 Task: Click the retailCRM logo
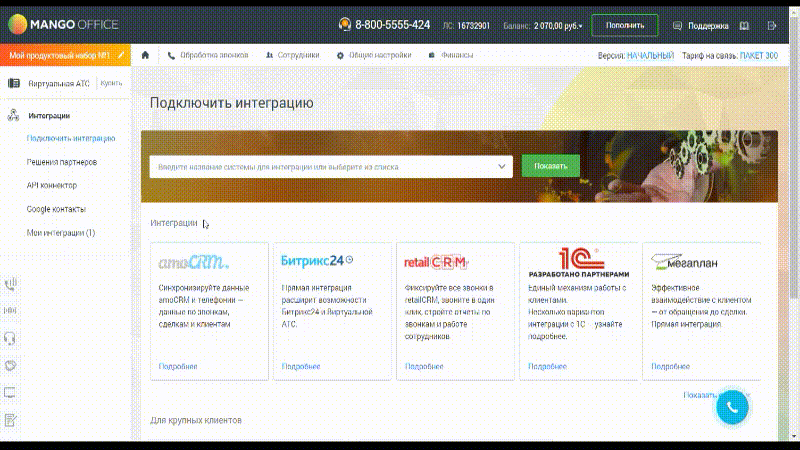pyautogui.click(x=436, y=262)
